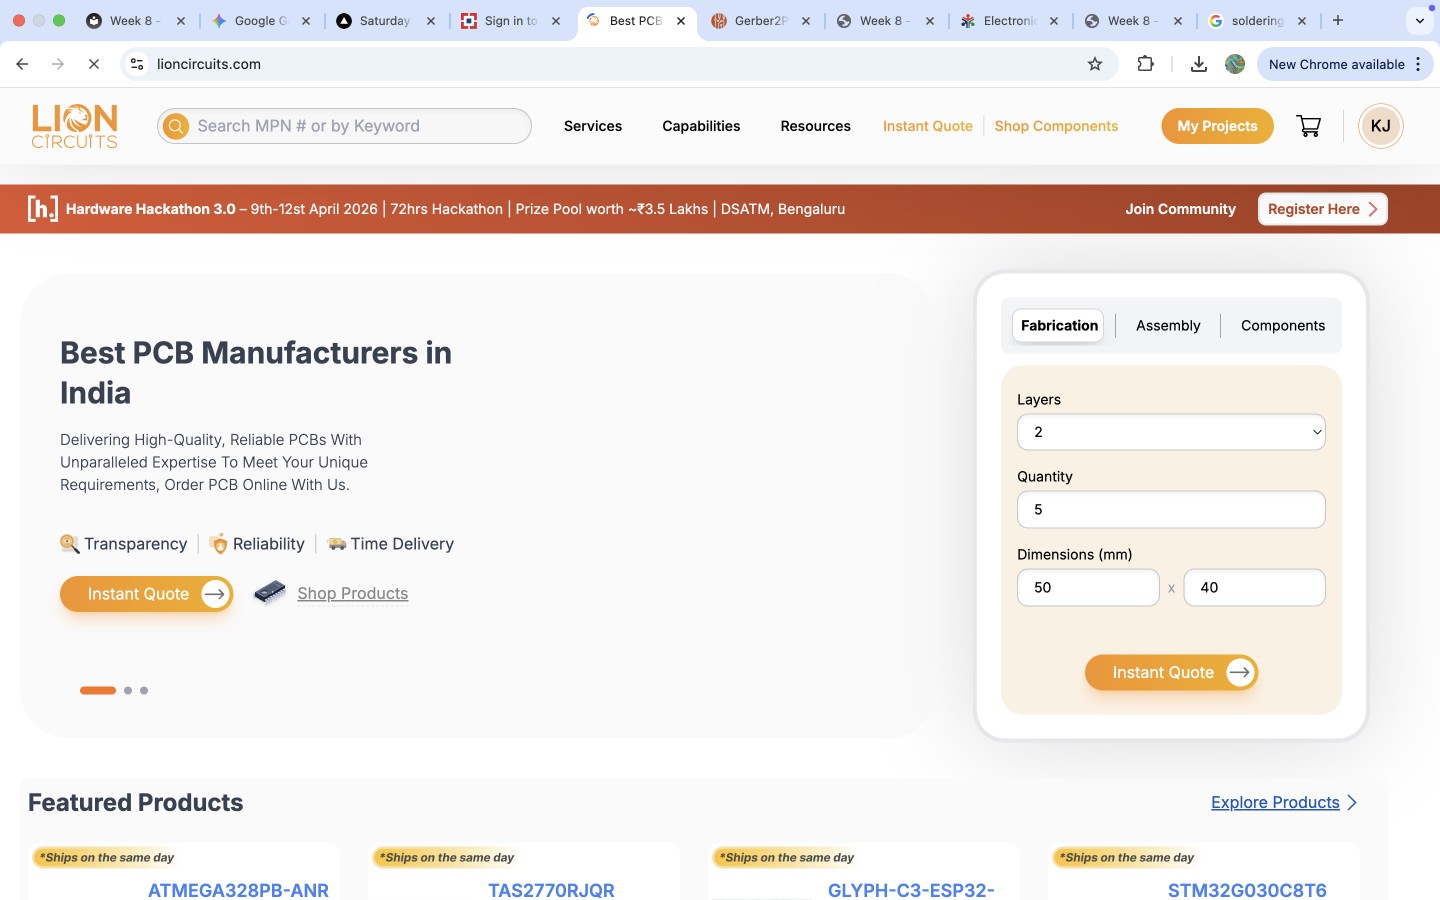The width and height of the screenshot is (1440, 900).
Task: Open the Shop Products link
Action: point(353,594)
